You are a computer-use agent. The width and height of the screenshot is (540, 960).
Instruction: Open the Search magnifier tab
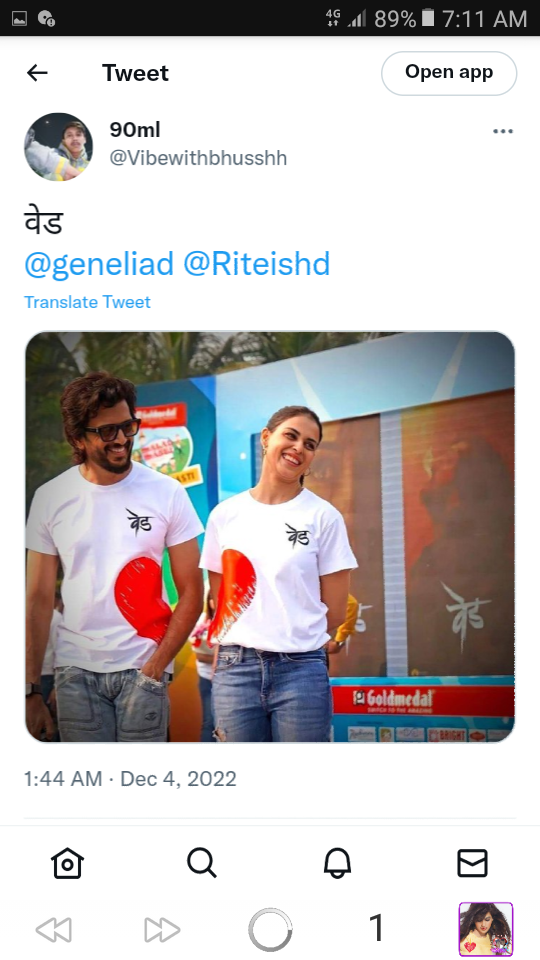[202, 863]
